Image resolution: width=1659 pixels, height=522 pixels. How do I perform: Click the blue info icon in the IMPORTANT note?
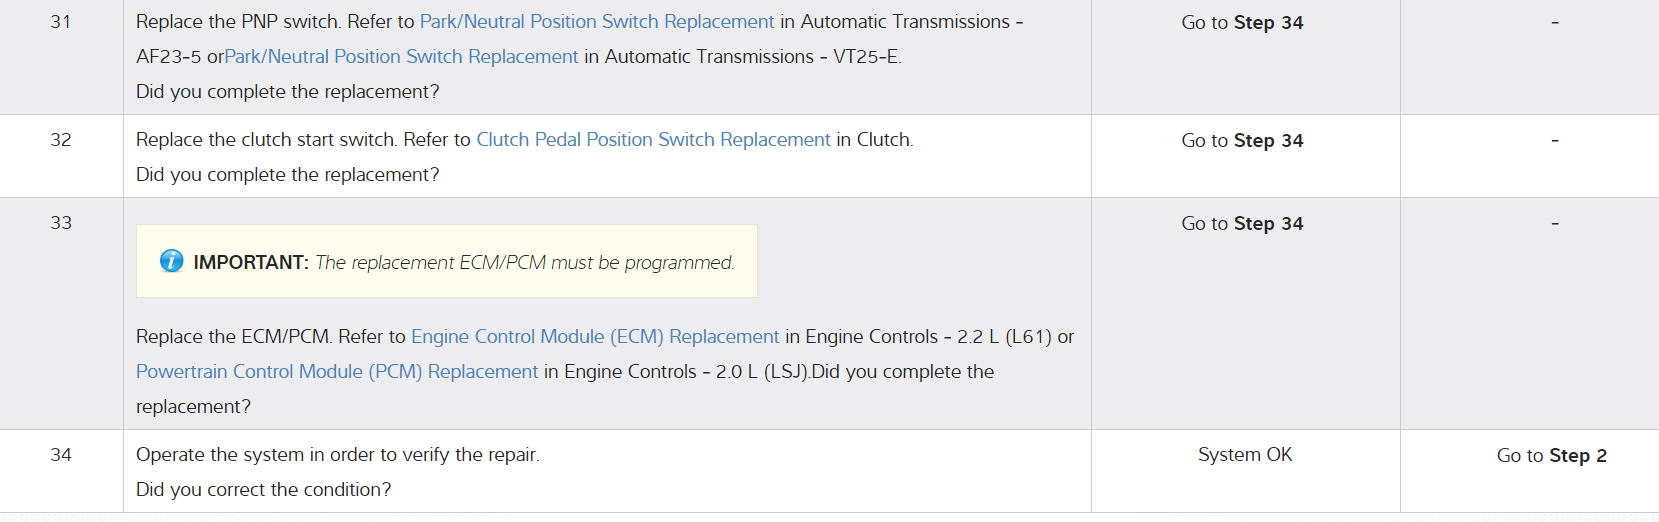pos(172,261)
